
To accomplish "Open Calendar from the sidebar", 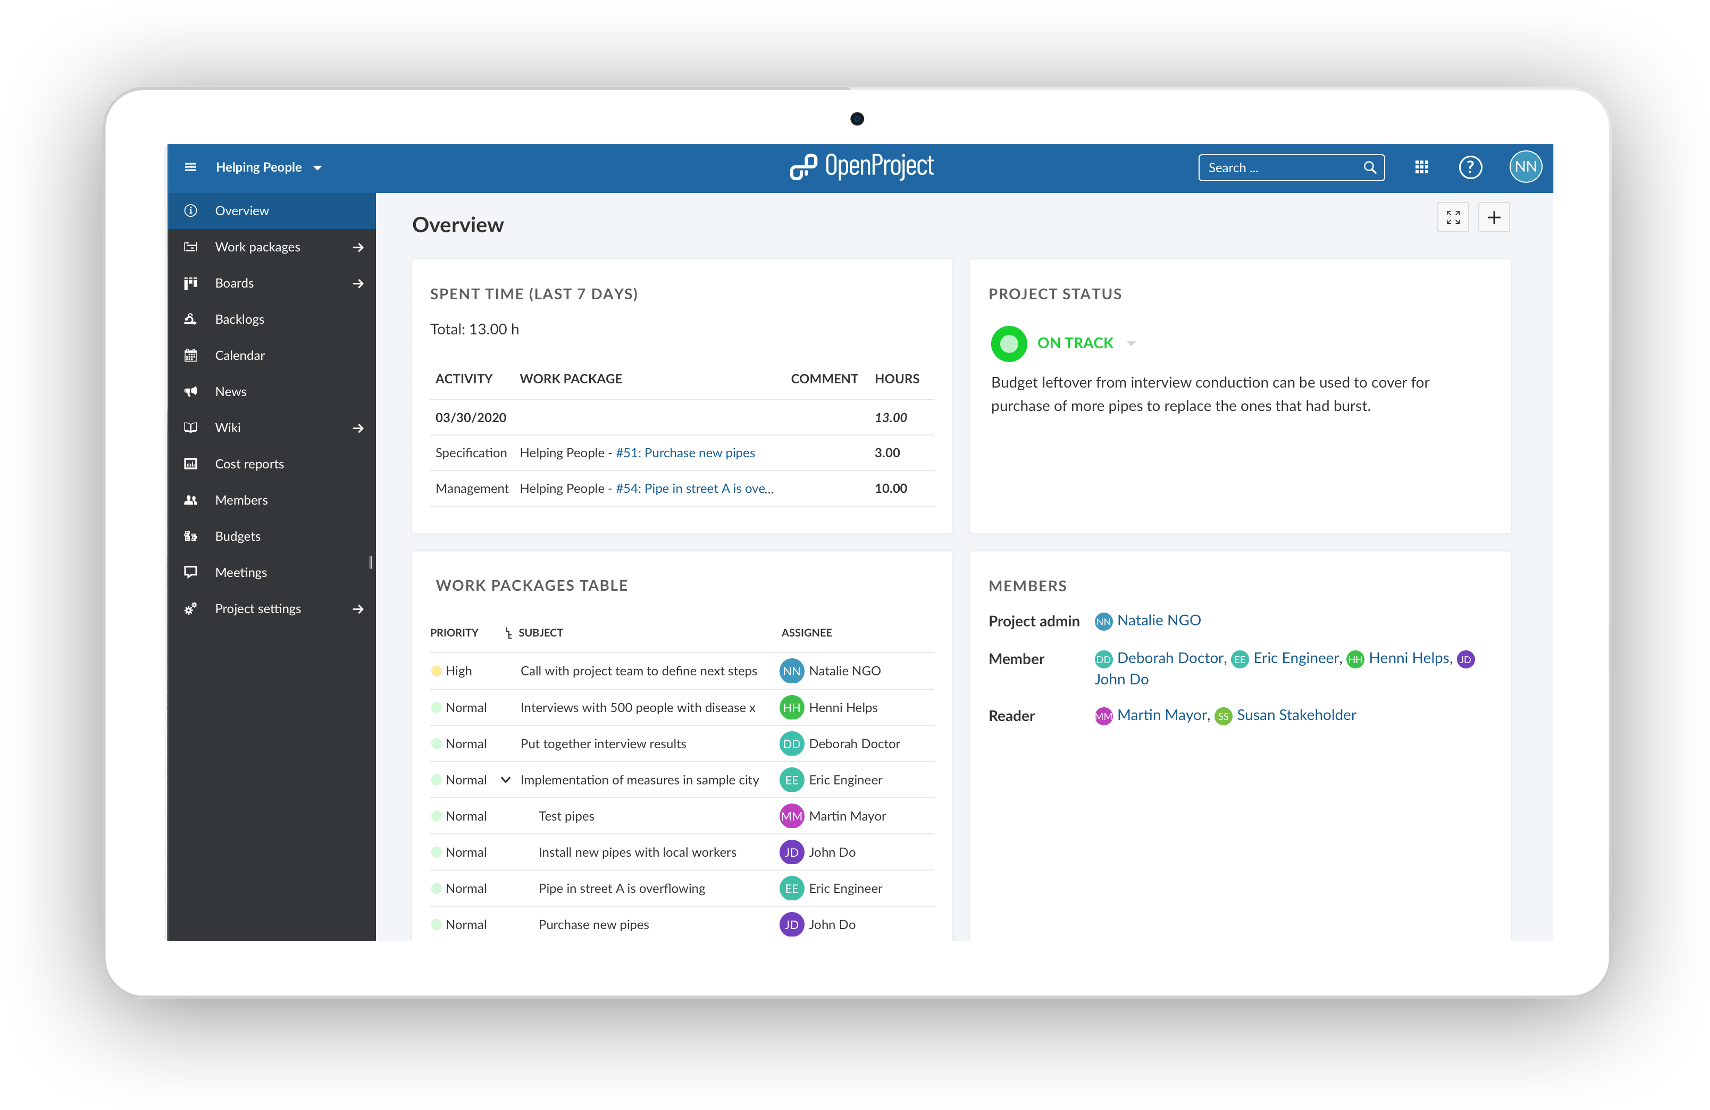I will click(240, 356).
